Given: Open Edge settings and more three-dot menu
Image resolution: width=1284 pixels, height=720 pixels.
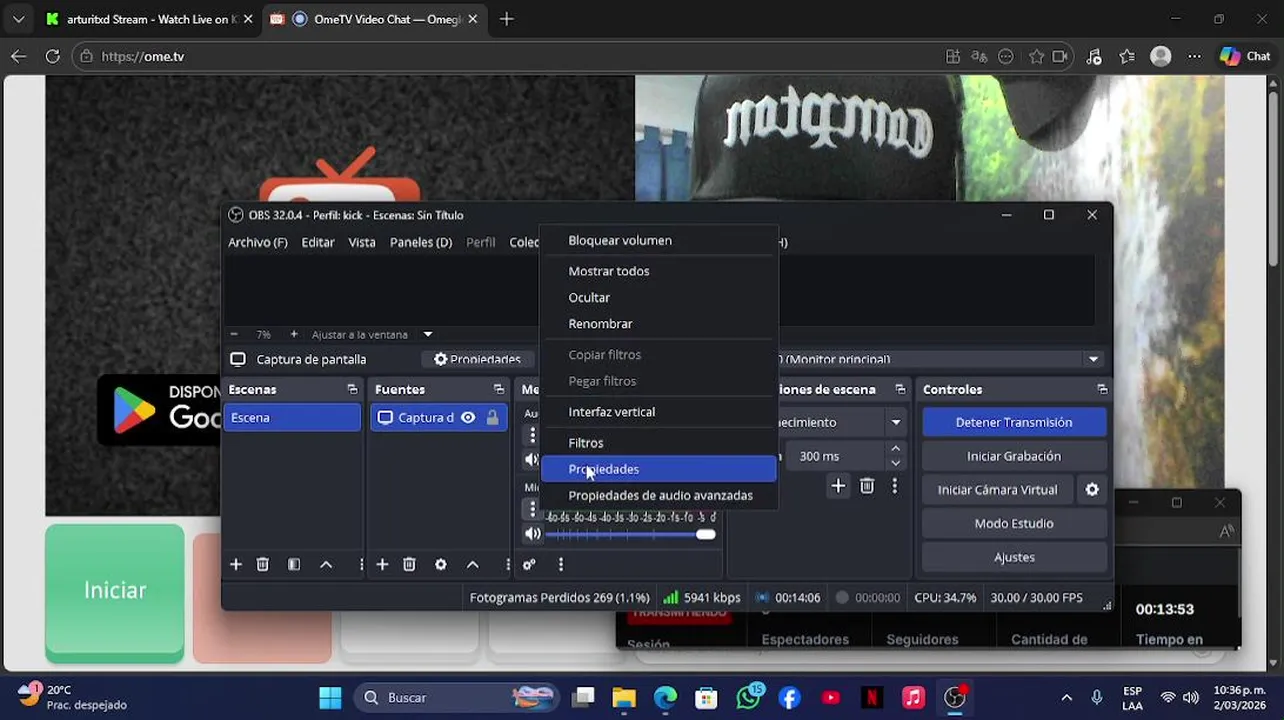Looking at the screenshot, I should [1194, 57].
